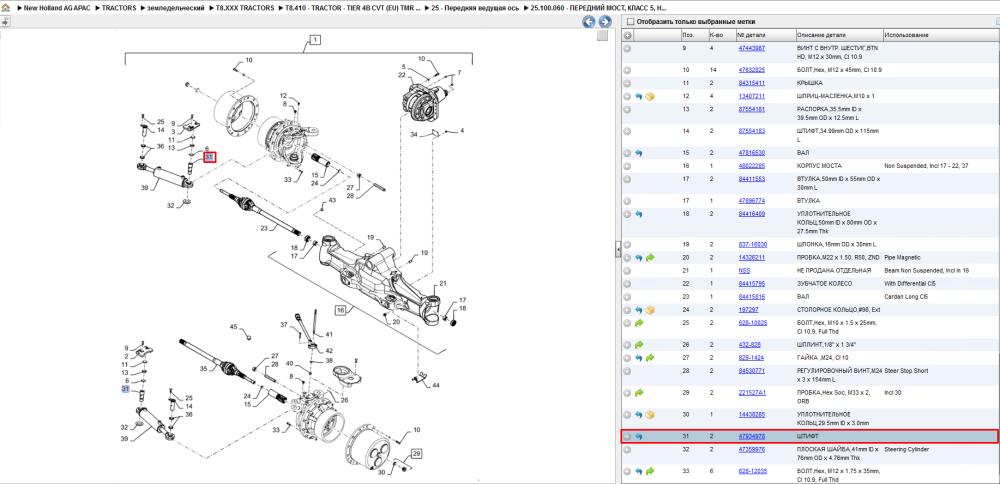Click the blue arrow icon for 47934978
Screen dimensions: 1000x484
tap(639, 437)
